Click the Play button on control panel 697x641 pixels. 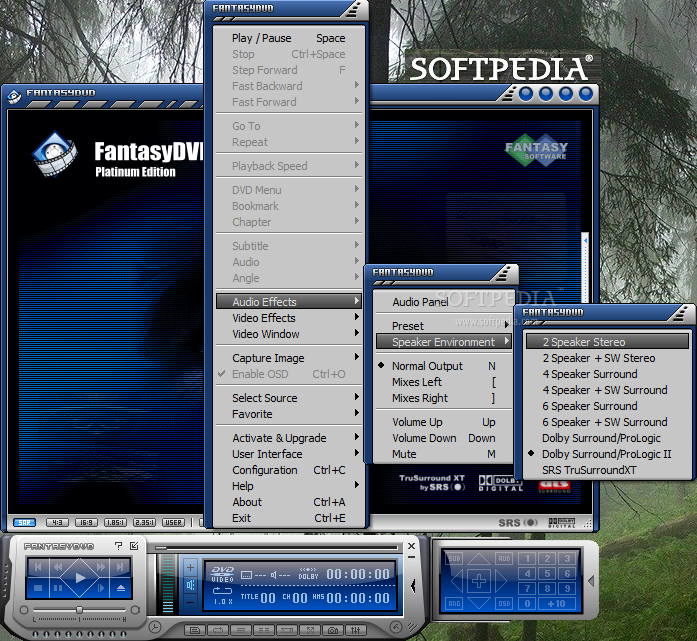click(x=80, y=577)
